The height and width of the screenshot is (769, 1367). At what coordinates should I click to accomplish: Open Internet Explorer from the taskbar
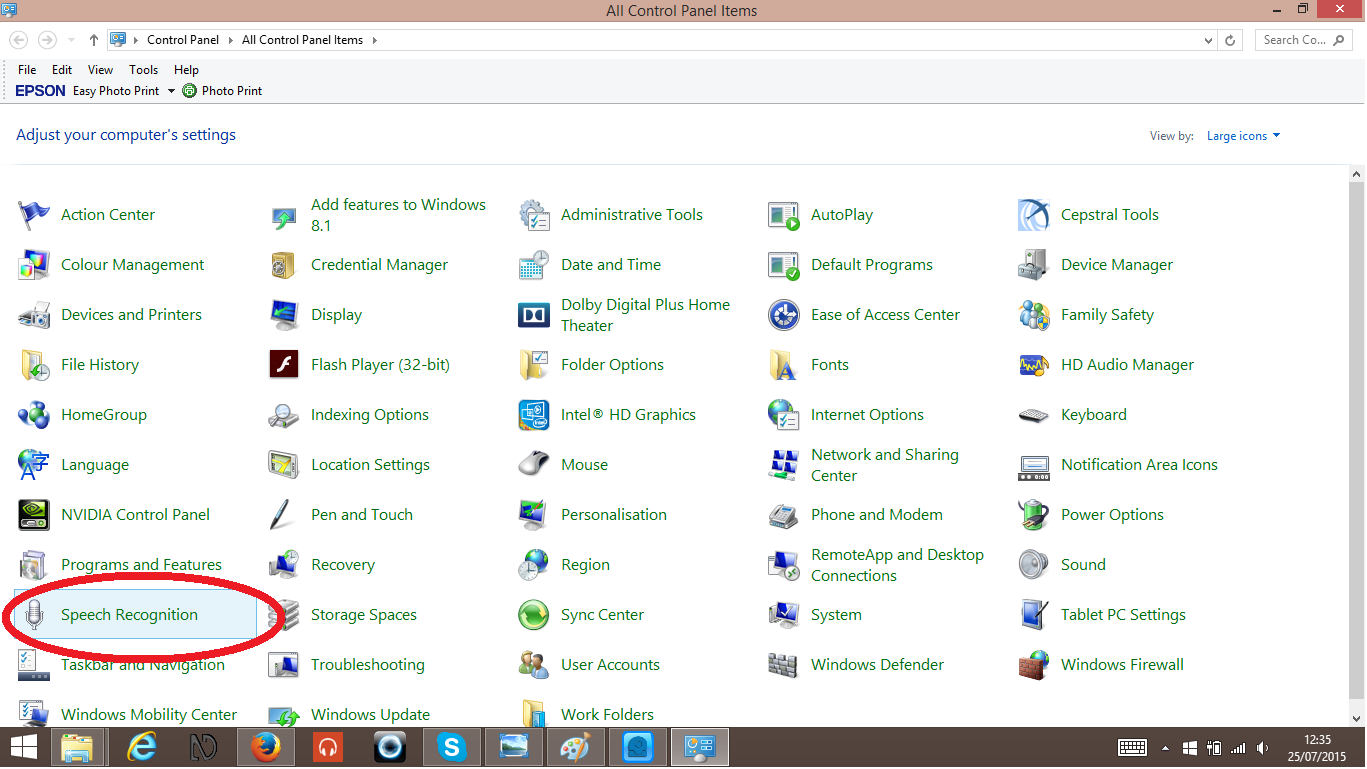(142, 747)
